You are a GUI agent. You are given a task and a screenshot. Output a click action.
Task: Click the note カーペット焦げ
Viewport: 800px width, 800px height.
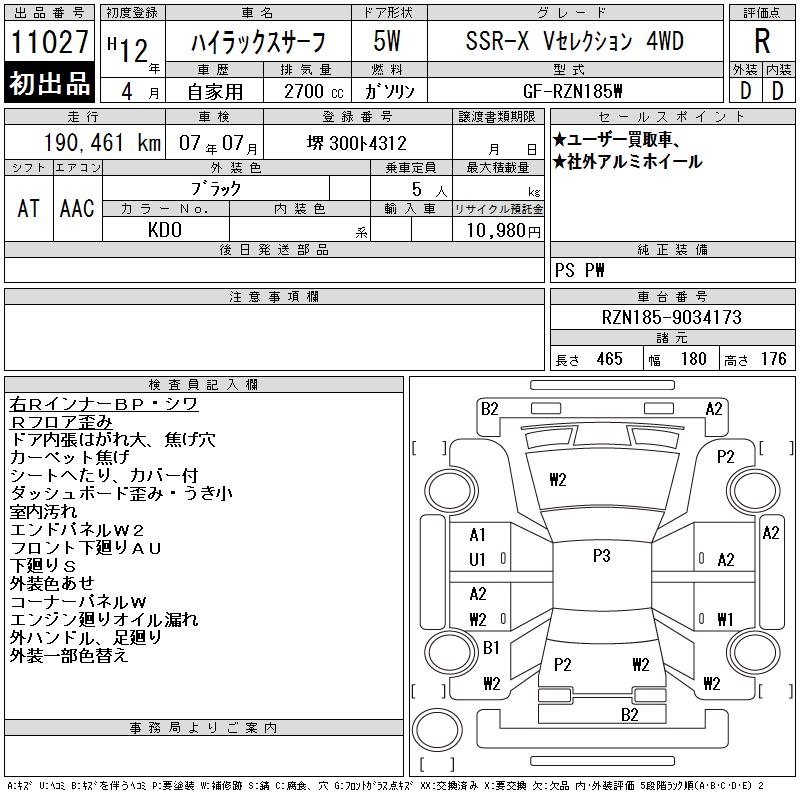(69, 458)
